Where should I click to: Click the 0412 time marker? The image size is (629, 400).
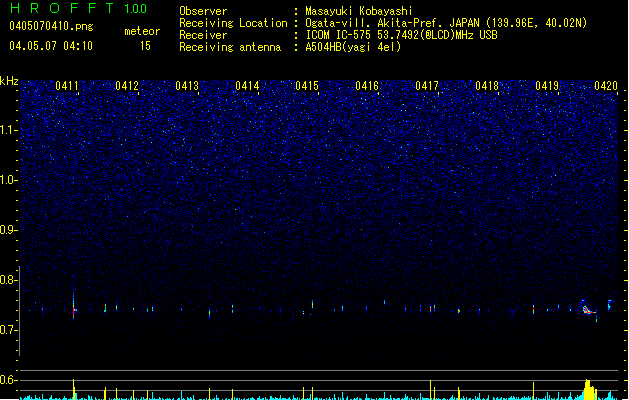tap(127, 86)
